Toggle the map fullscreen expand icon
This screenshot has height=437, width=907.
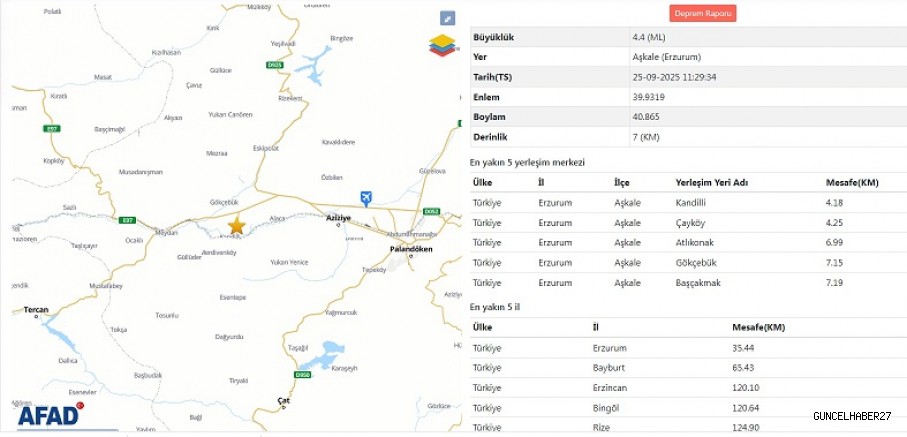tap(447, 19)
